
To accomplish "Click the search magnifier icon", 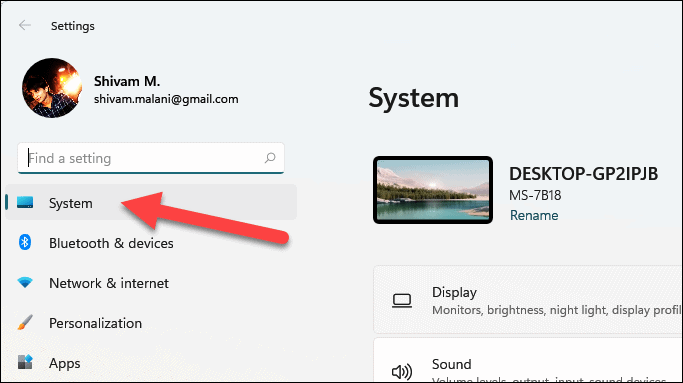I will 270,158.
